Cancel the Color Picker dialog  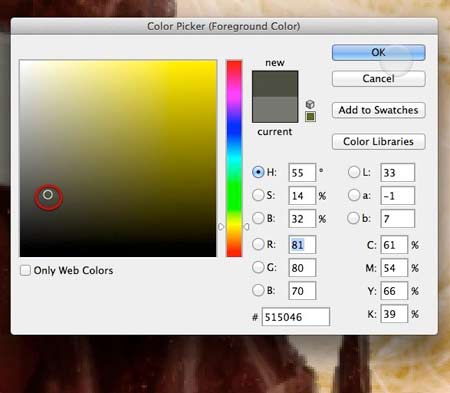coord(378,79)
